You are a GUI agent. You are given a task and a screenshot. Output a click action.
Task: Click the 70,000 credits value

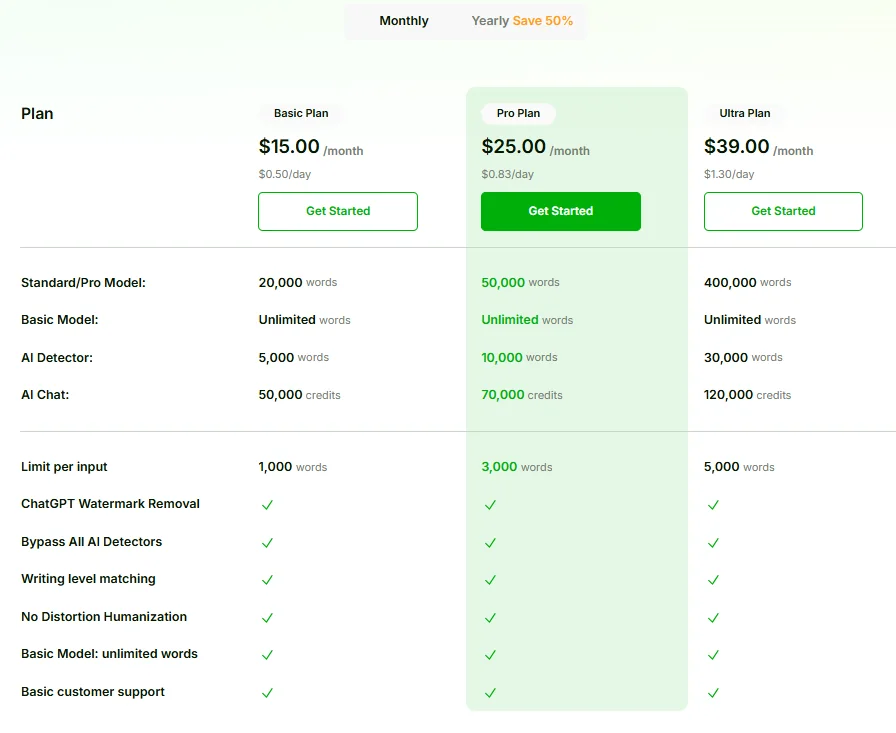coord(522,395)
